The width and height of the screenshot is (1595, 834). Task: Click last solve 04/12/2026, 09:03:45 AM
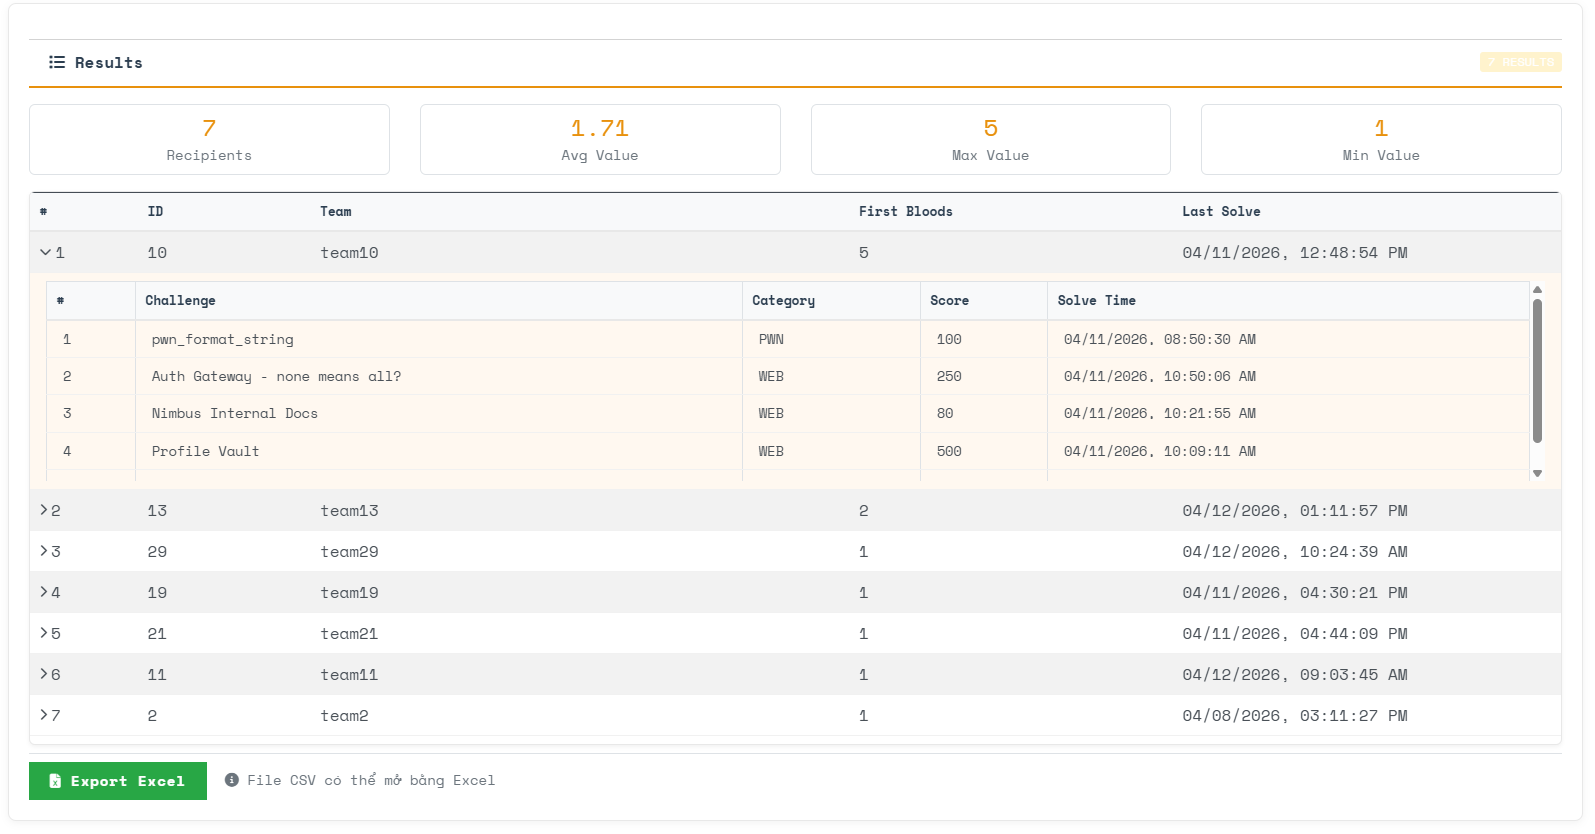pyautogui.click(x=1295, y=675)
